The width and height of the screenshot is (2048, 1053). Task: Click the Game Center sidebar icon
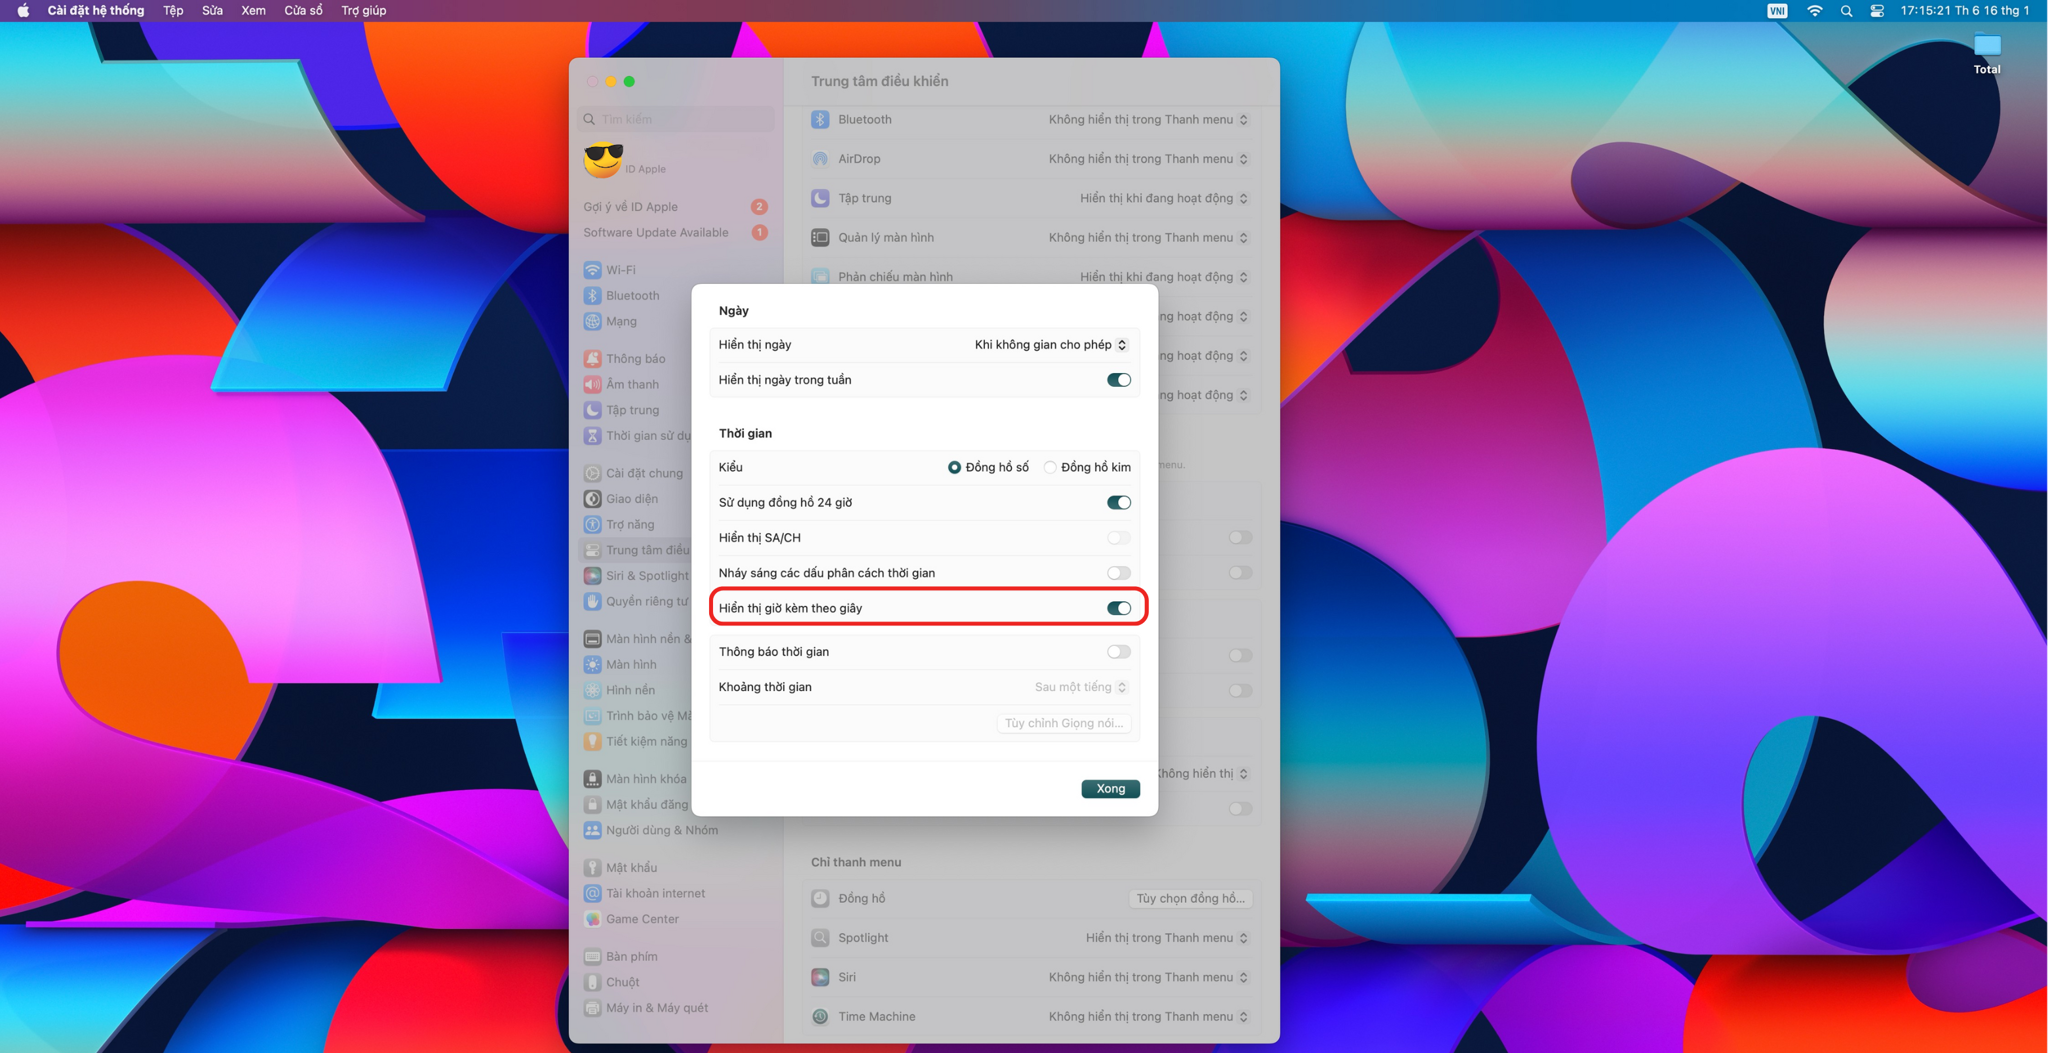pos(593,919)
